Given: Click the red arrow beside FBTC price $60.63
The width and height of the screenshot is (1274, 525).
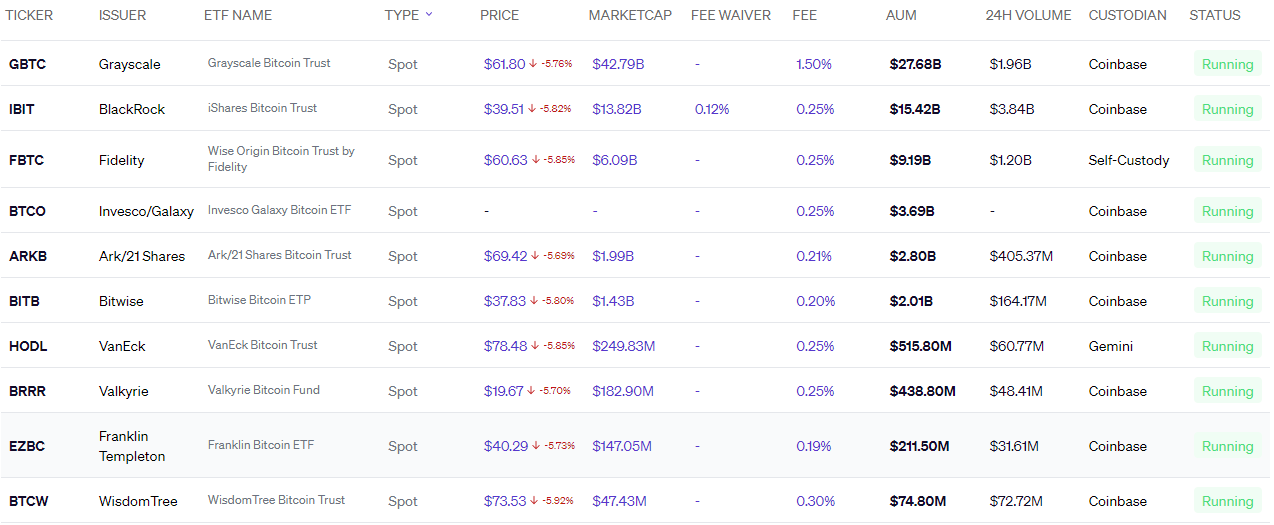Looking at the screenshot, I should coord(536,160).
